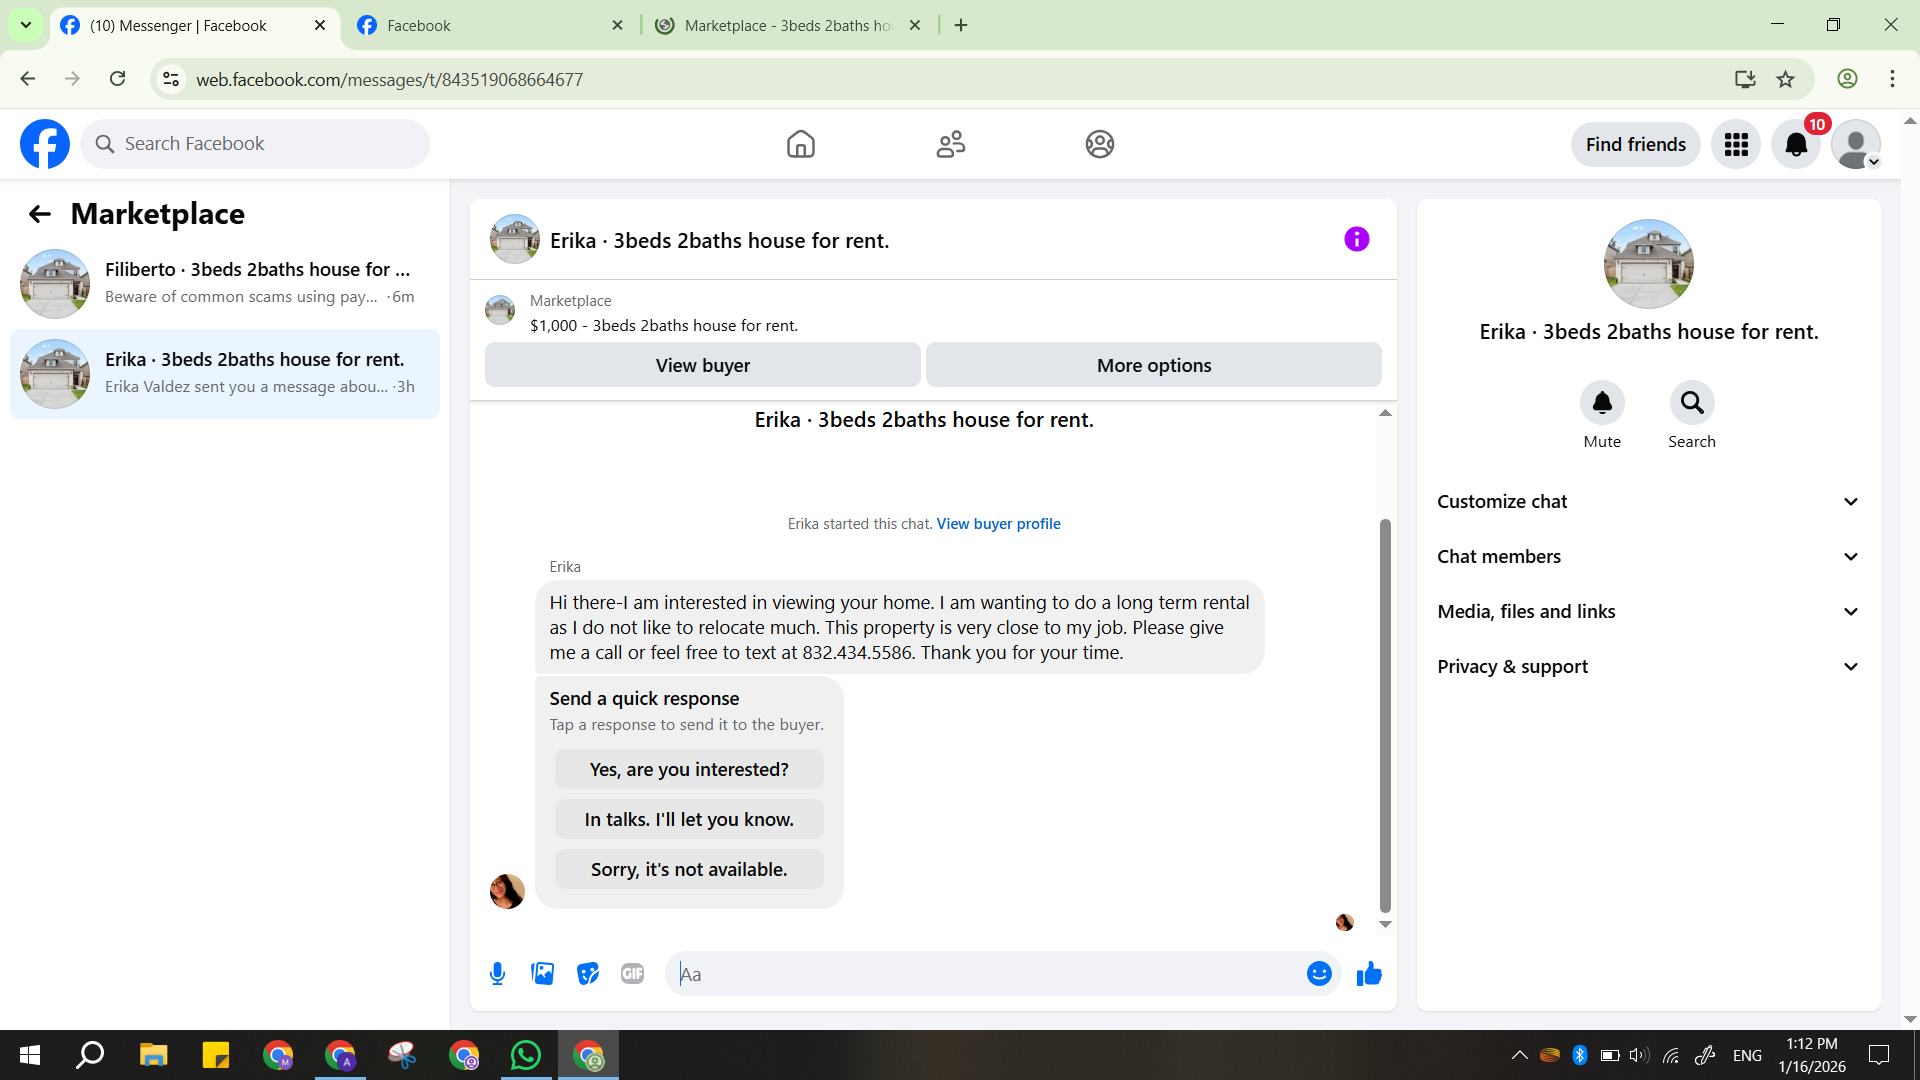Click Search in conversation icon
Image resolution: width=1920 pixels, height=1080 pixels.
click(x=1691, y=403)
